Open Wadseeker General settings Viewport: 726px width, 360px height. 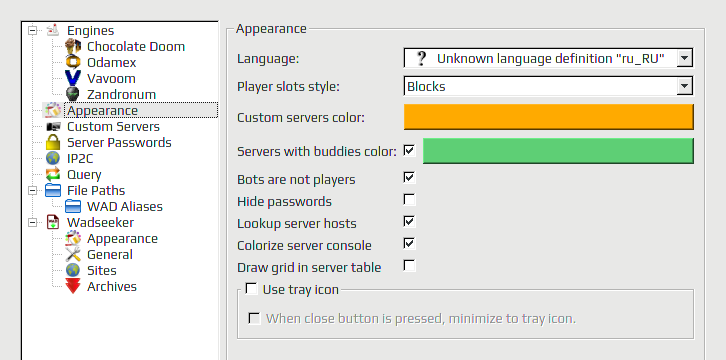pos(110,254)
